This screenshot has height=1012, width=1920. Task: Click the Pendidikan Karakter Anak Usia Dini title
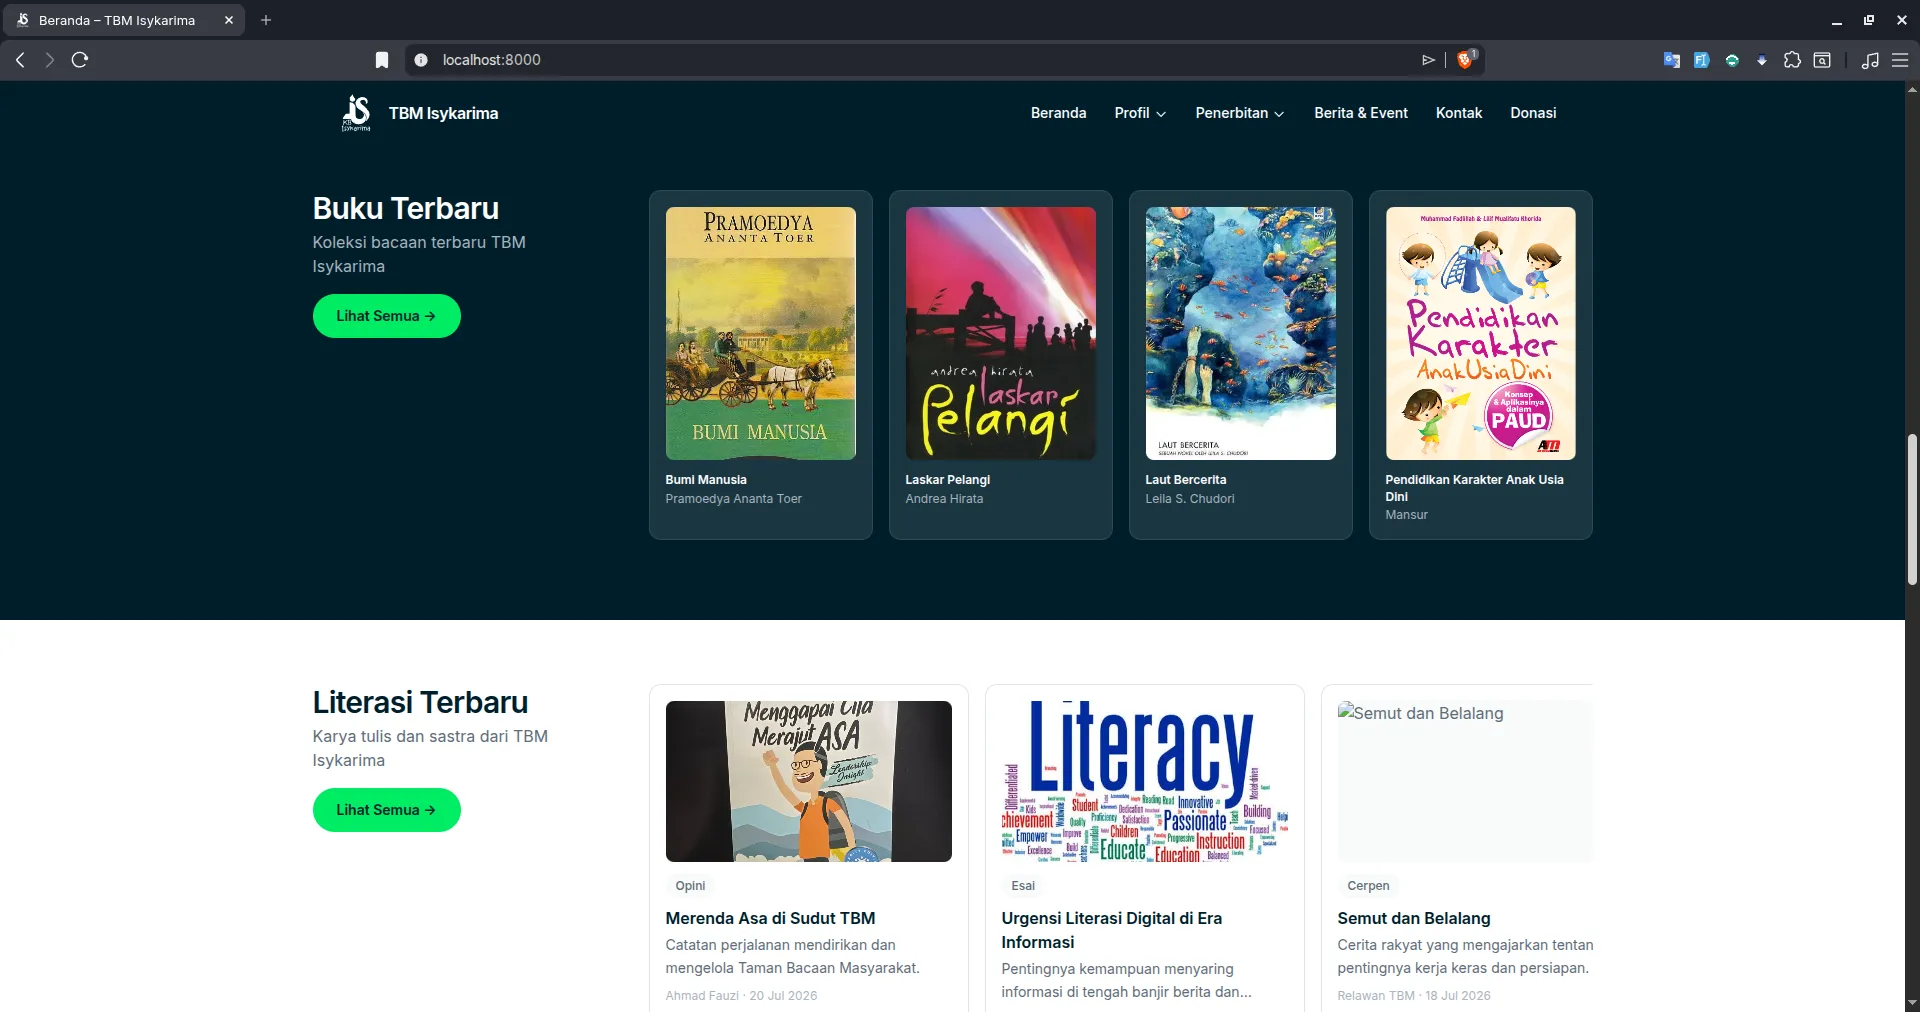(x=1475, y=488)
